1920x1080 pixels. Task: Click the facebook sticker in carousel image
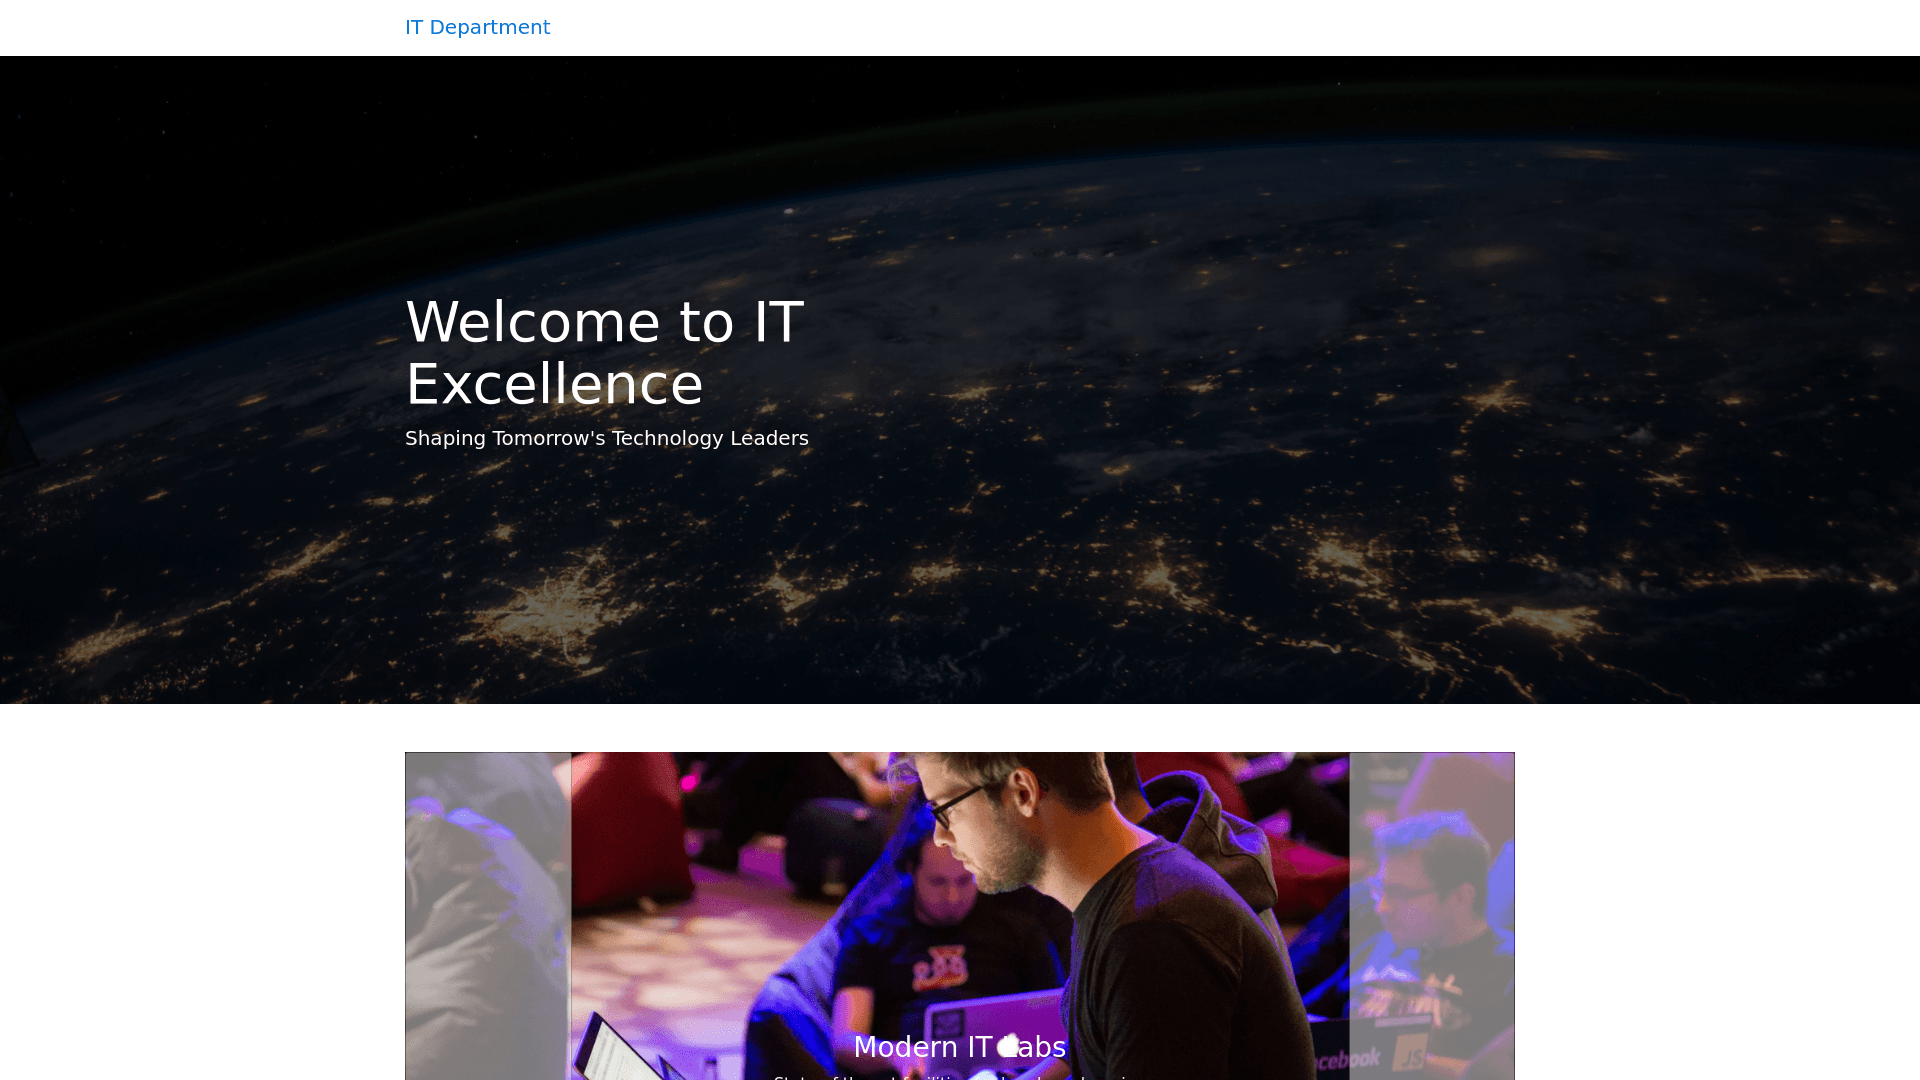pos(1345,1060)
